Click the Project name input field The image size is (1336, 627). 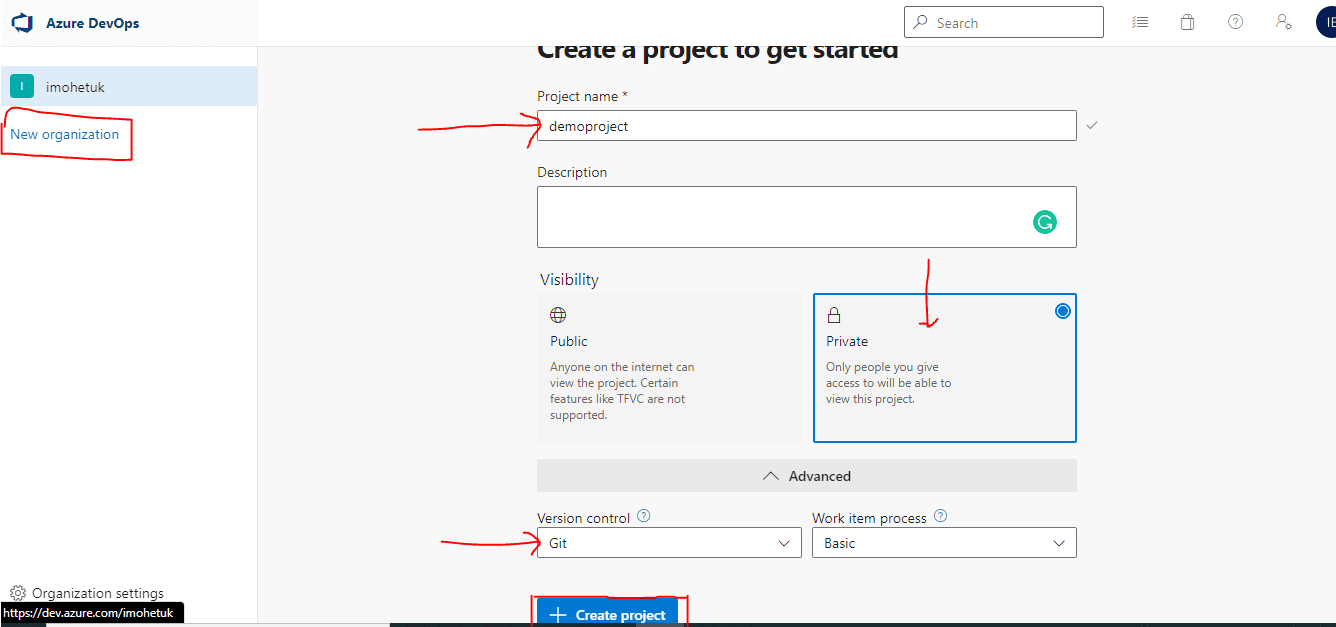pos(806,126)
